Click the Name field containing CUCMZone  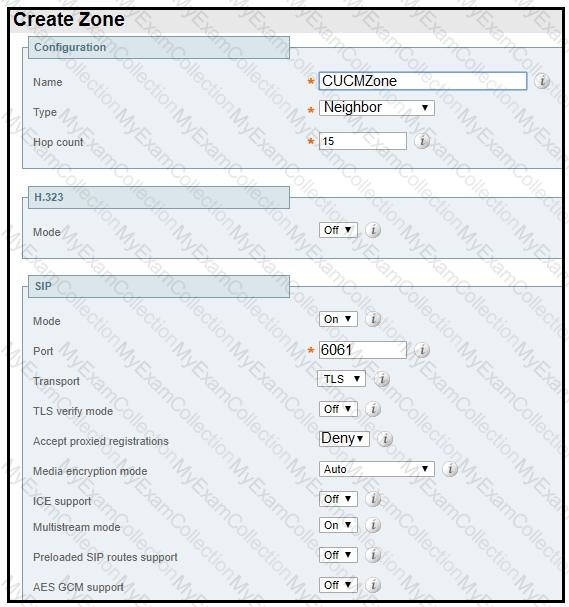(x=423, y=81)
